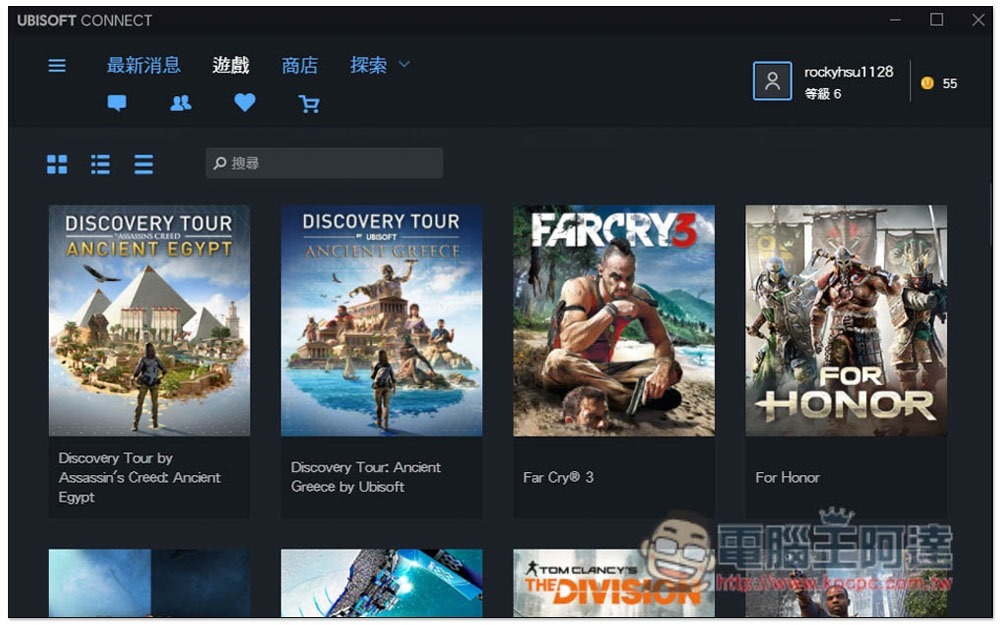The image size is (1000, 625).
Task: Click the 搜尋 search field
Action: pos(324,163)
